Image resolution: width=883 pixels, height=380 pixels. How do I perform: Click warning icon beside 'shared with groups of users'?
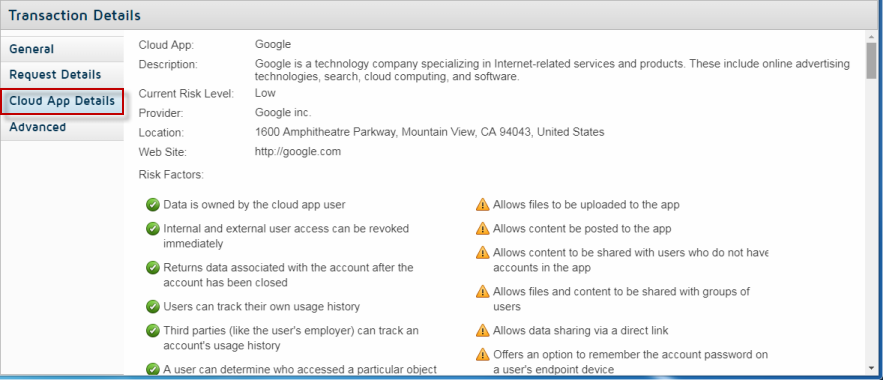point(483,292)
